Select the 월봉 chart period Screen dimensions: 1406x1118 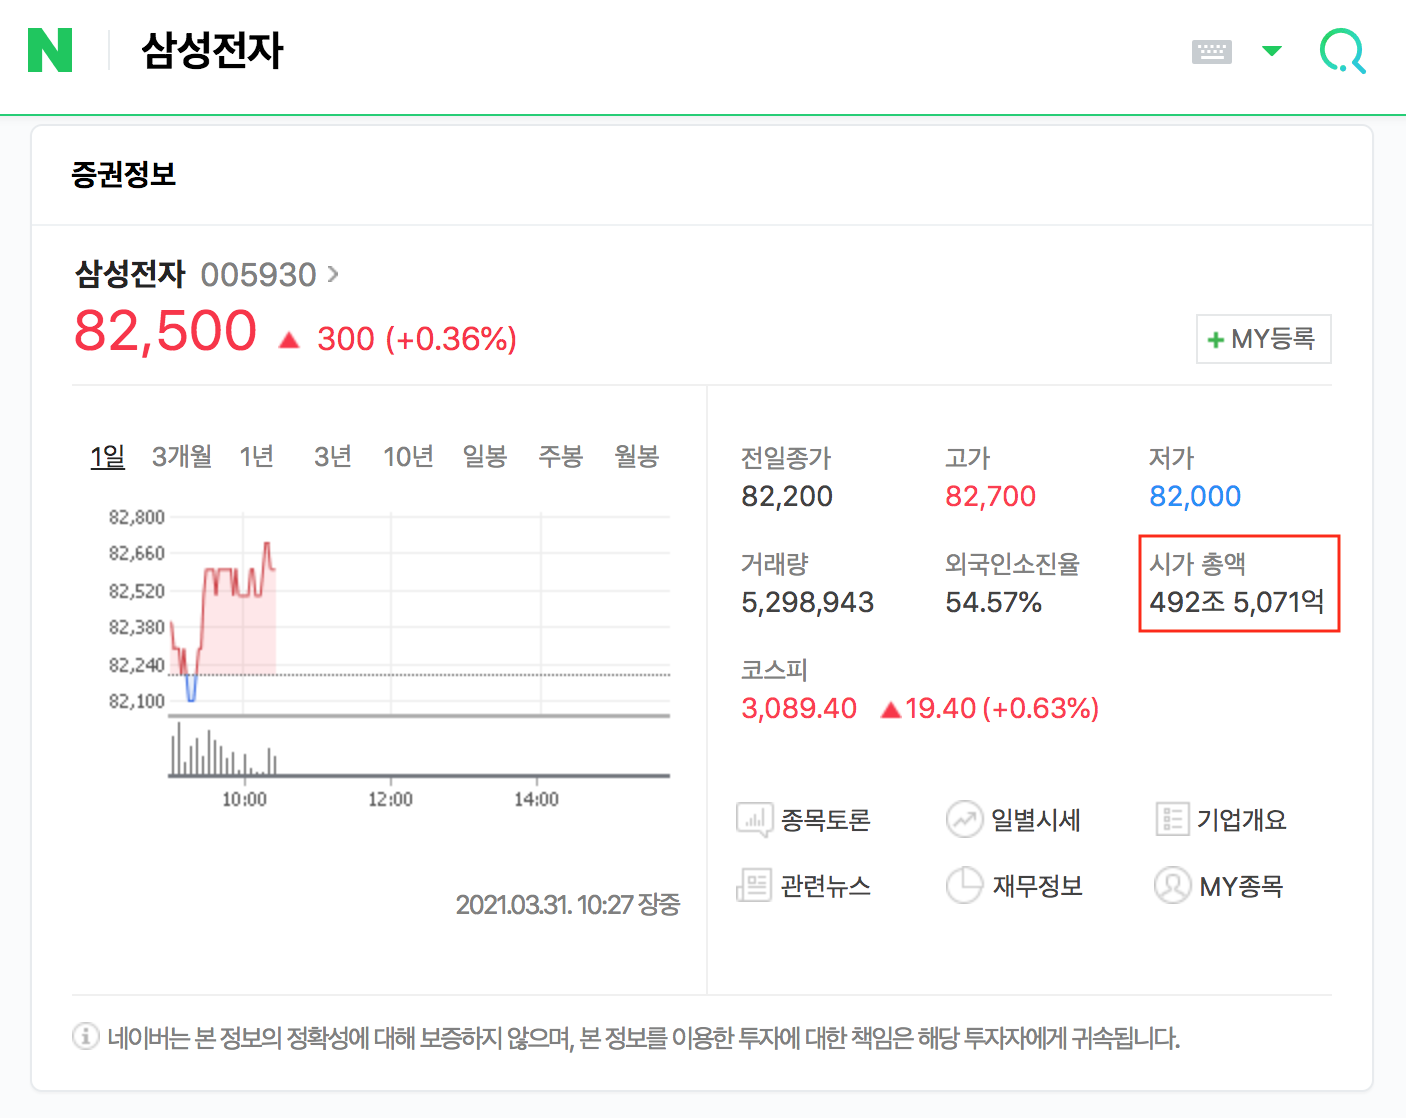tap(636, 456)
